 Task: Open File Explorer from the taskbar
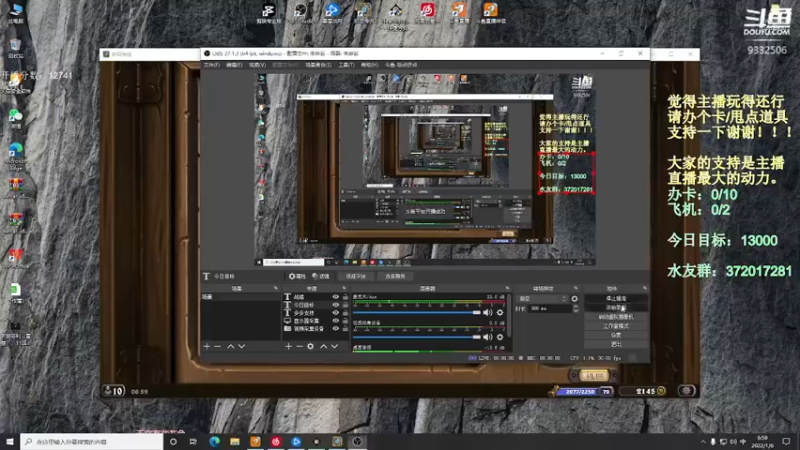coord(235,441)
